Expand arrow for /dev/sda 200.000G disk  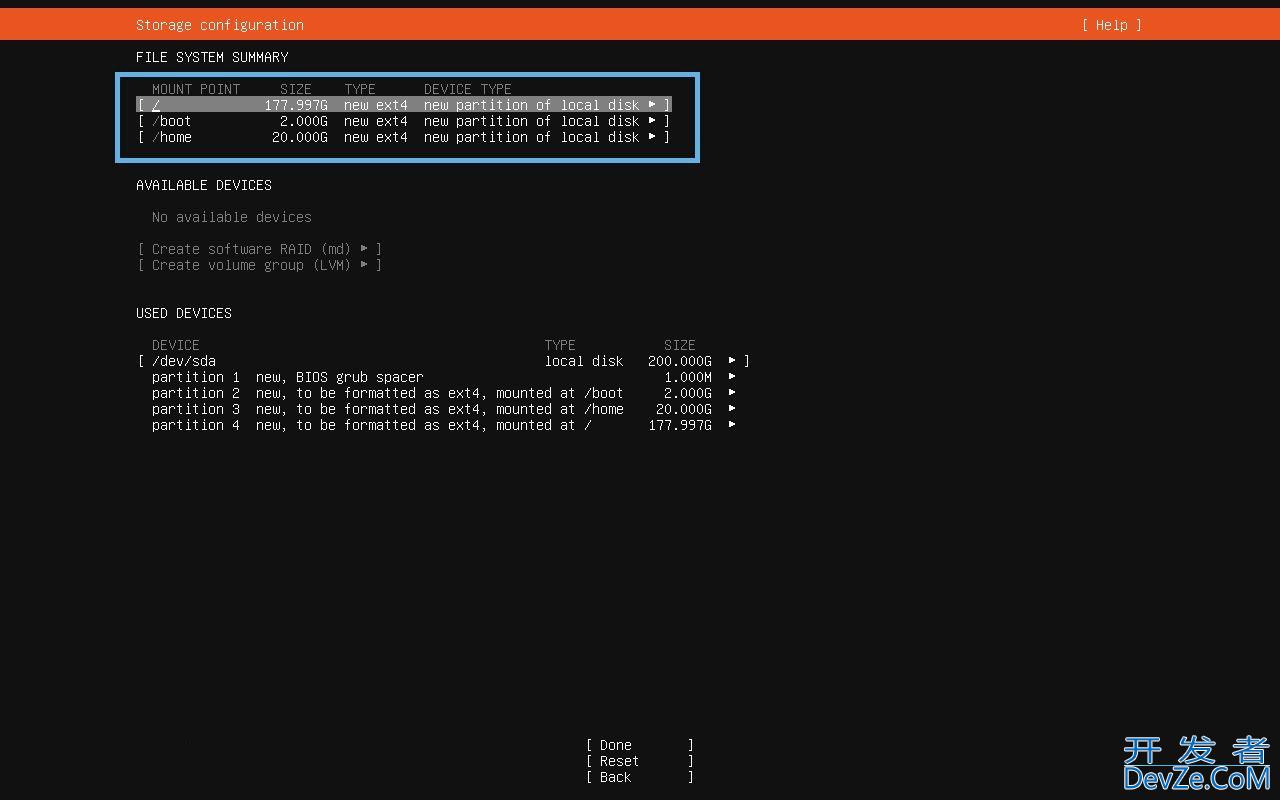tap(732, 361)
